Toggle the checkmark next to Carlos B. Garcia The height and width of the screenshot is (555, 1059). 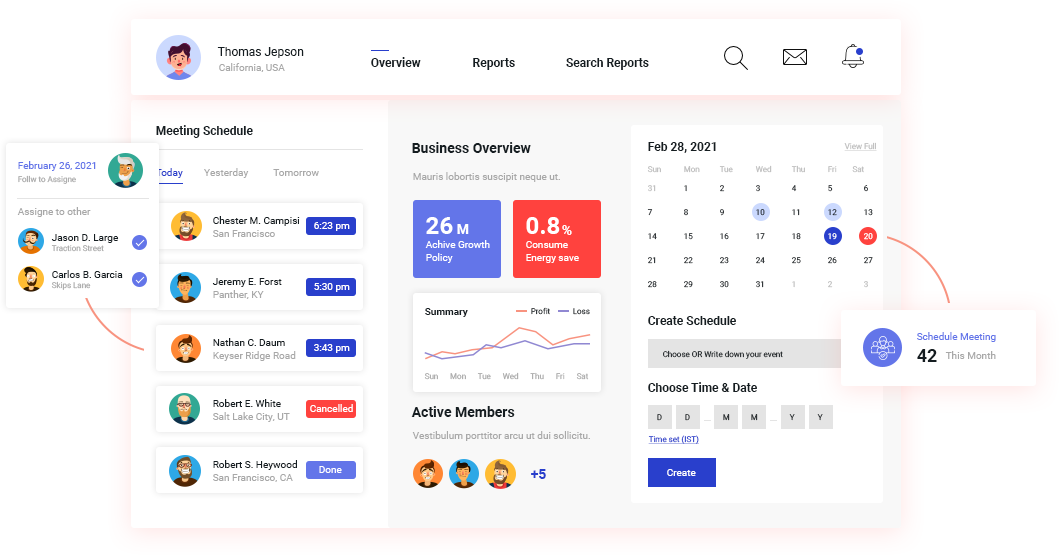tap(140, 279)
